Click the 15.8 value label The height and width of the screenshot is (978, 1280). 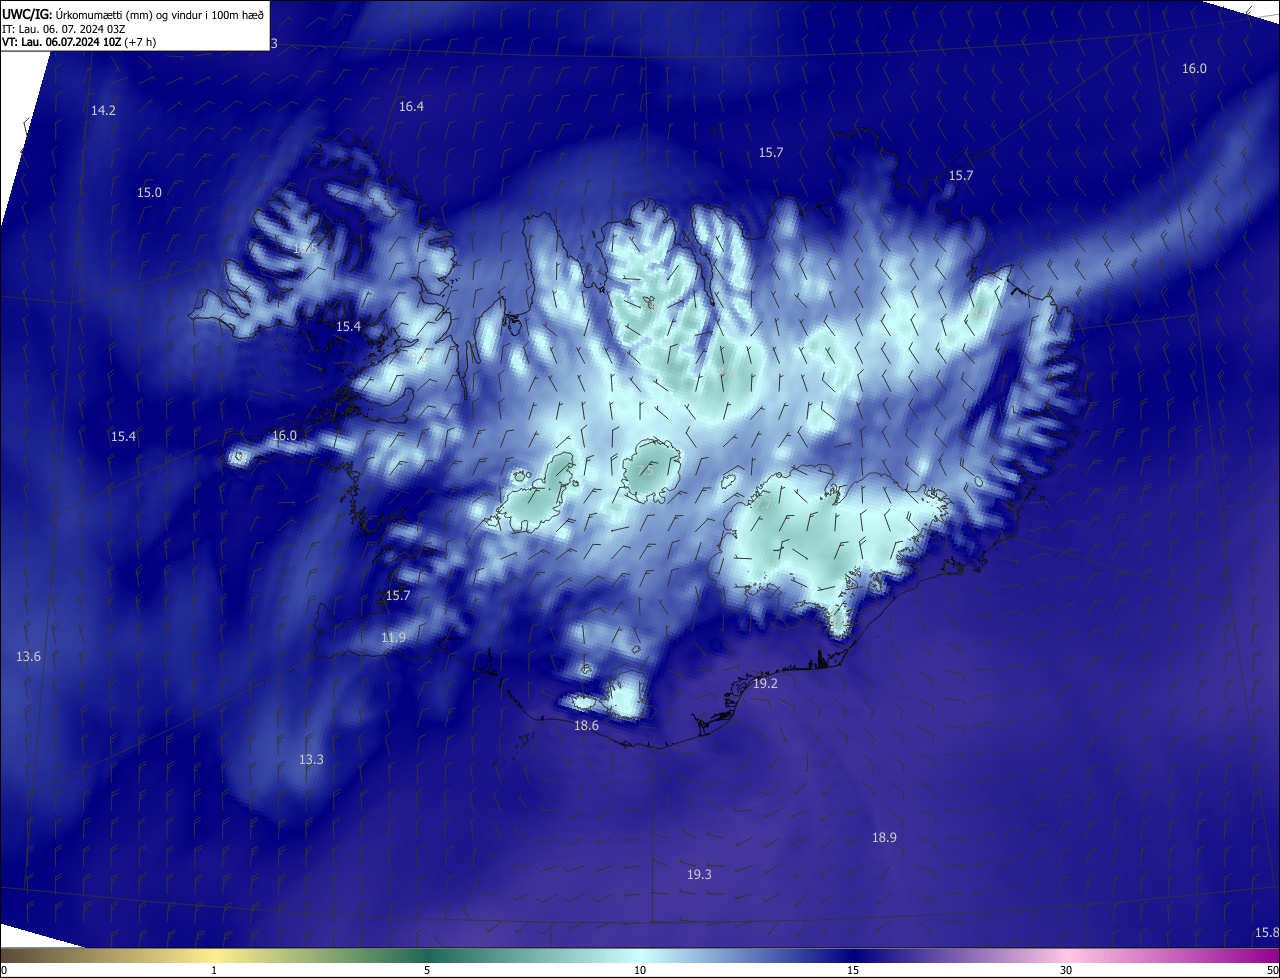click(1266, 933)
